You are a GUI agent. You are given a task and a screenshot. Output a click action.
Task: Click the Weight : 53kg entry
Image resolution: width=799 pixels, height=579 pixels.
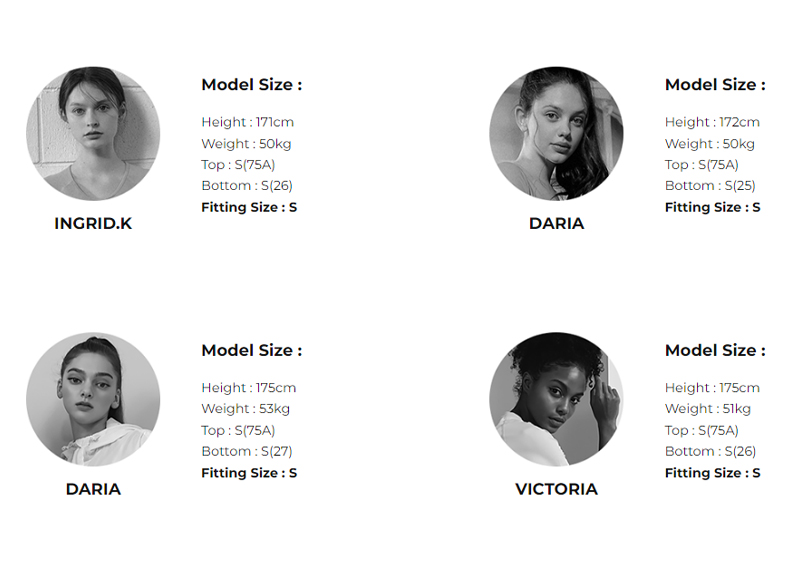245,409
